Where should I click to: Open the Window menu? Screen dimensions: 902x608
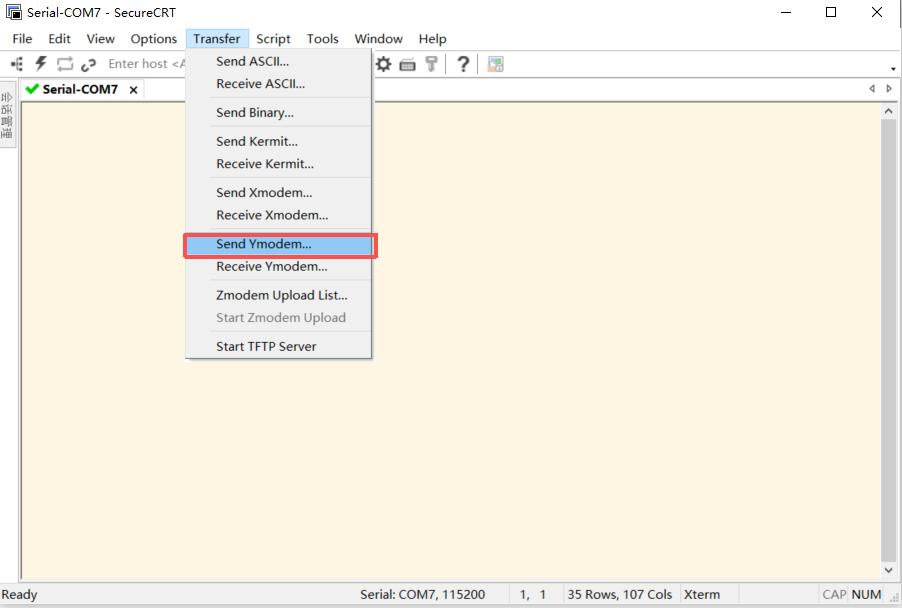pos(379,39)
